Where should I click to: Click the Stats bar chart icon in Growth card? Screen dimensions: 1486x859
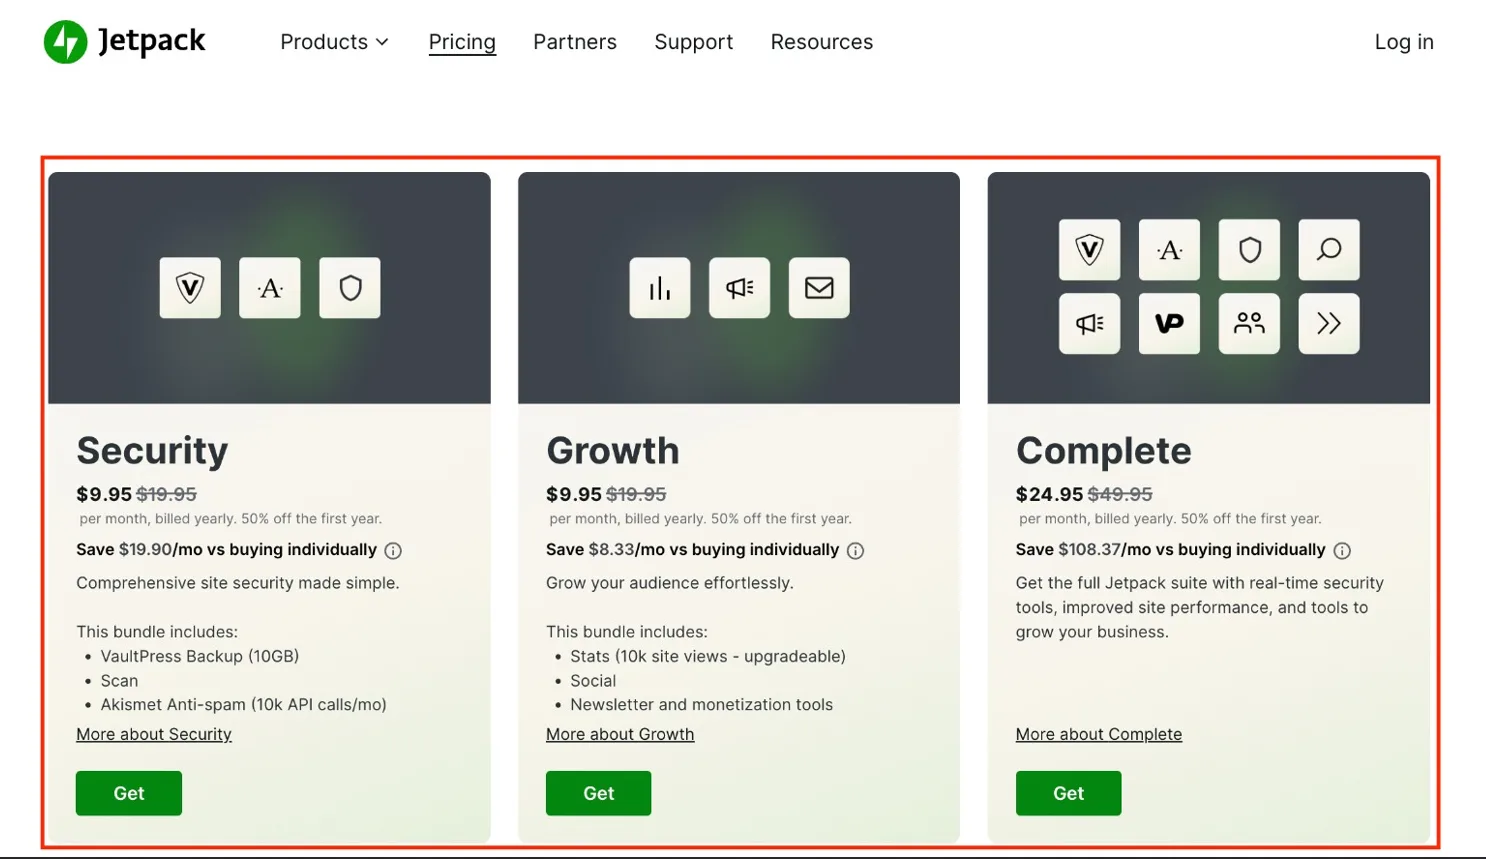point(660,288)
